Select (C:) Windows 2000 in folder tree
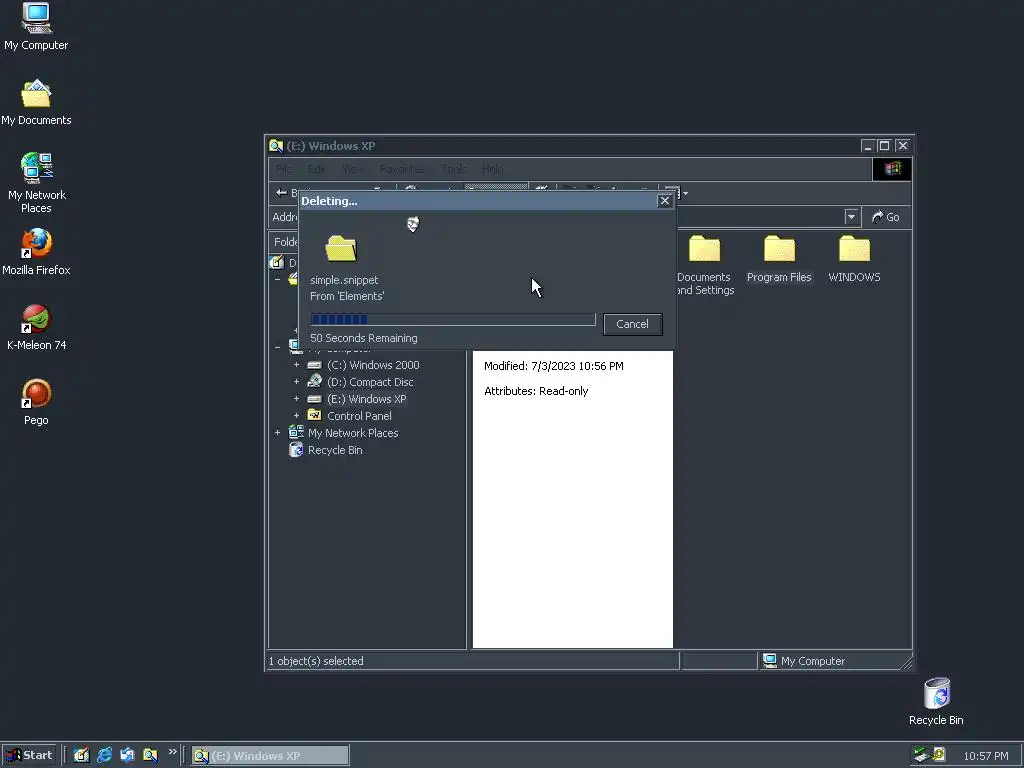Image resolution: width=1024 pixels, height=768 pixels. (x=373, y=365)
